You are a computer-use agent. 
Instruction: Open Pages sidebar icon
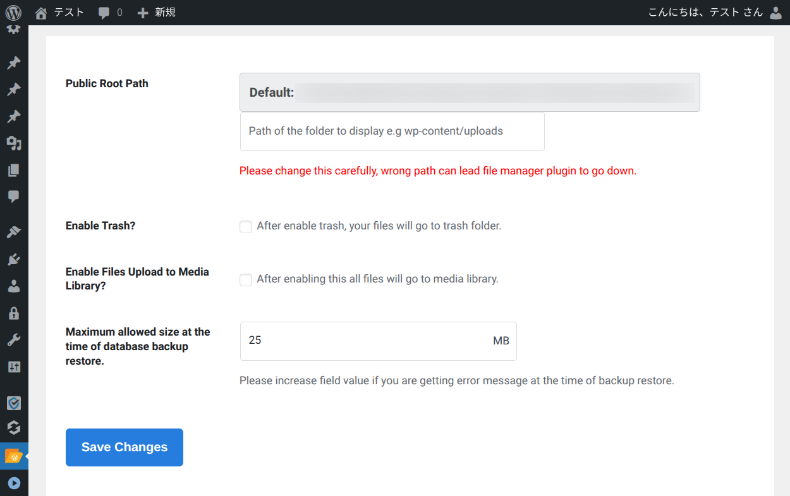click(x=14, y=170)
